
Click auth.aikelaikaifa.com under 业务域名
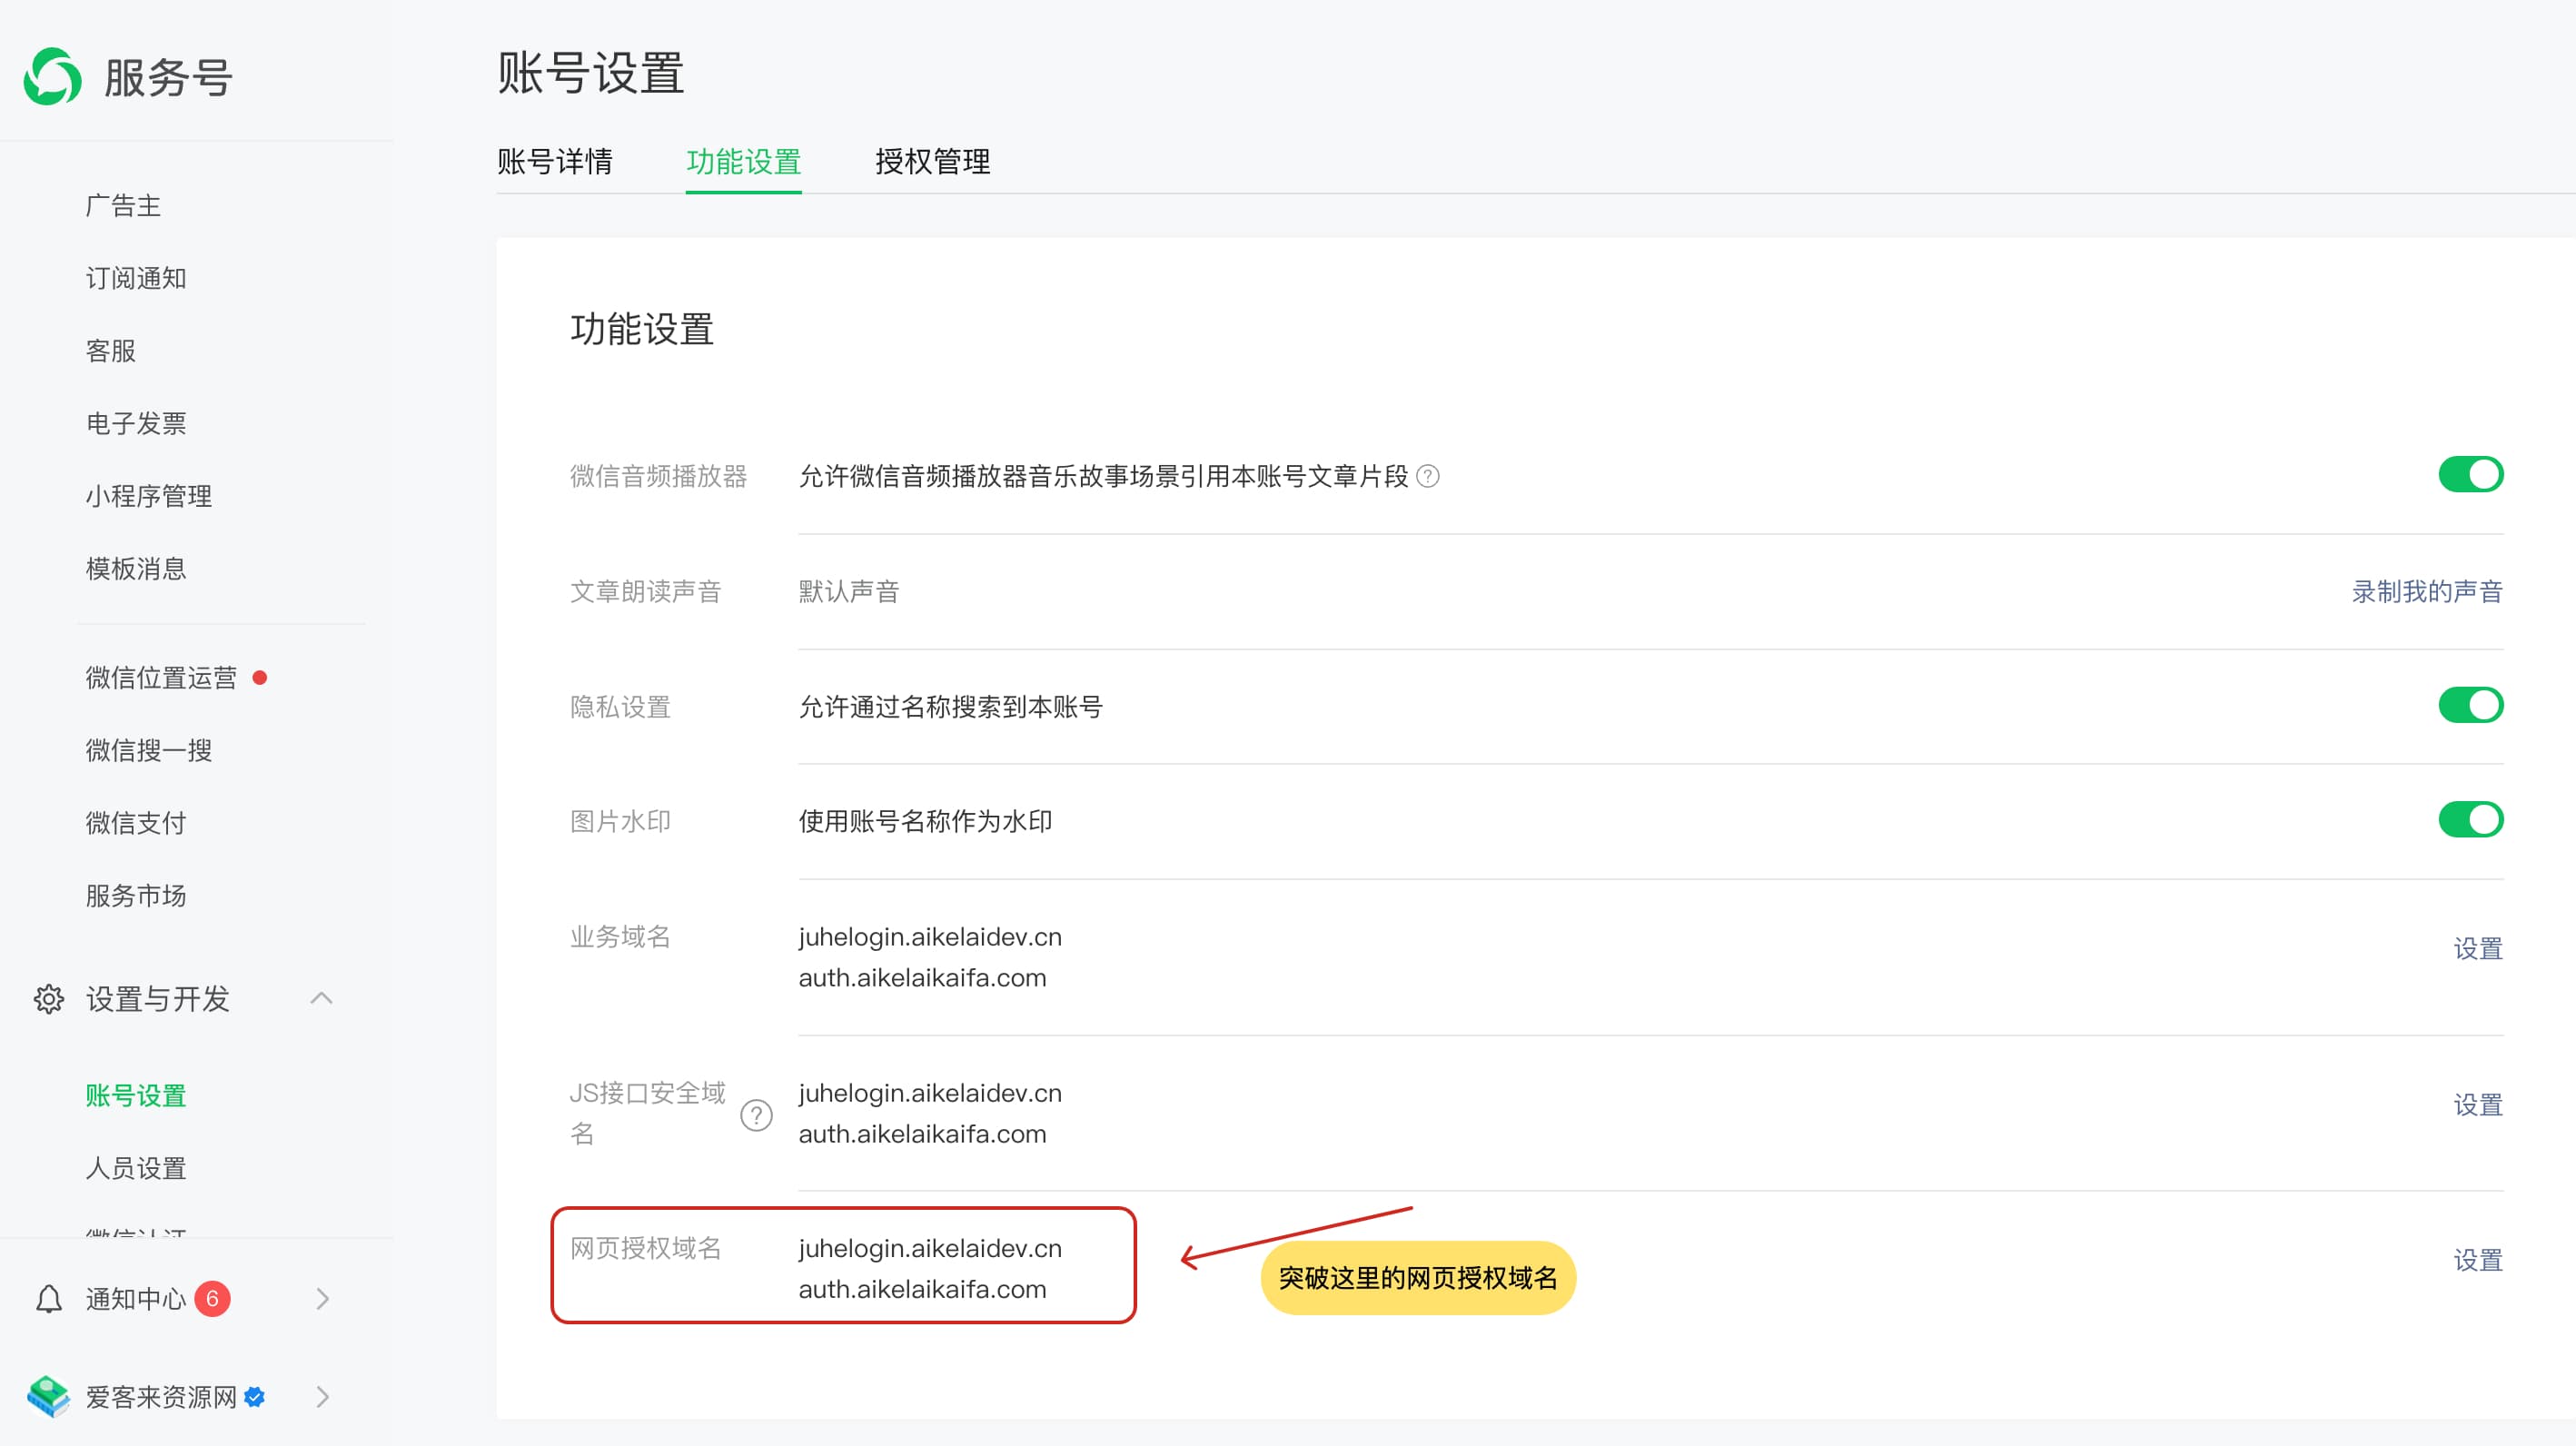(x=922, y=977)
